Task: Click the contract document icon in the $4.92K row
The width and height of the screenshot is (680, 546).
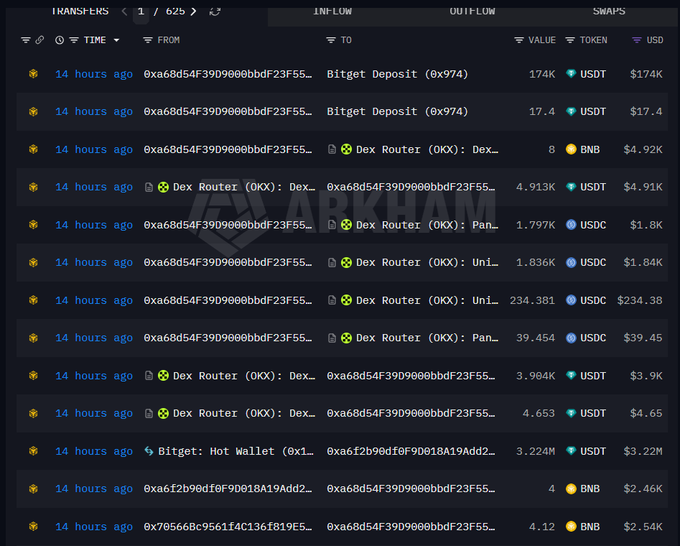Action: pyautogui.click(x=332, y=150)
